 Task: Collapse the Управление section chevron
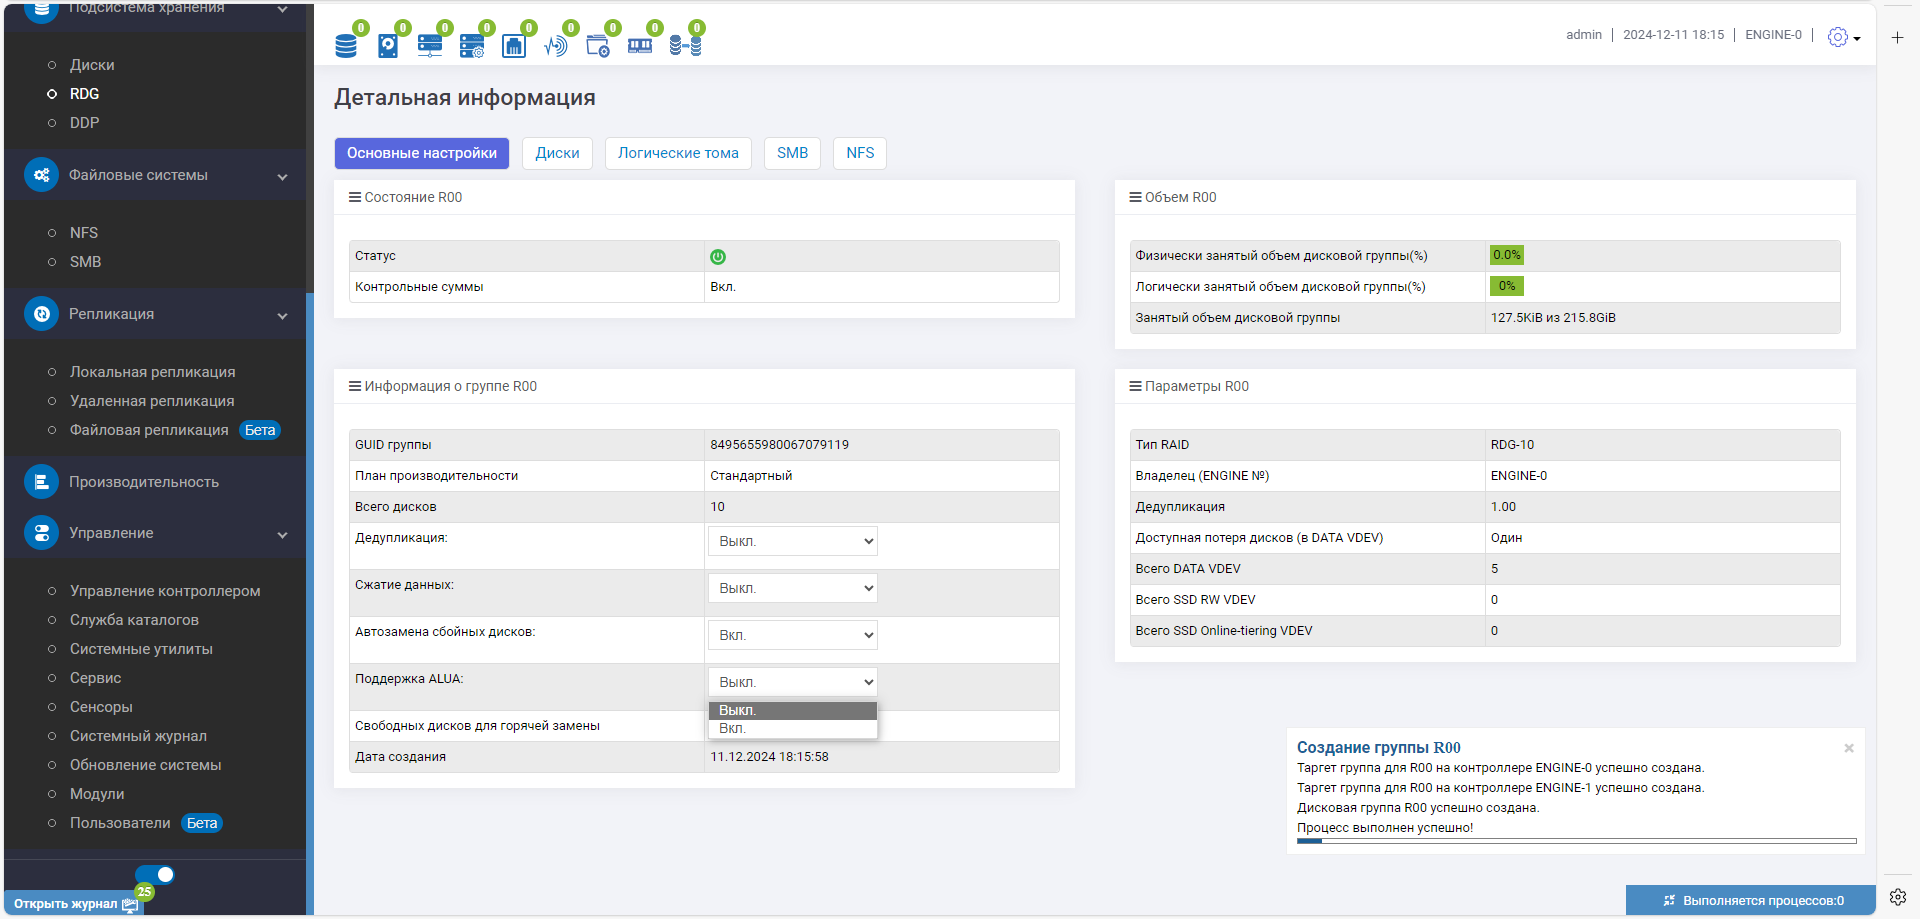(x=283, y=535)
